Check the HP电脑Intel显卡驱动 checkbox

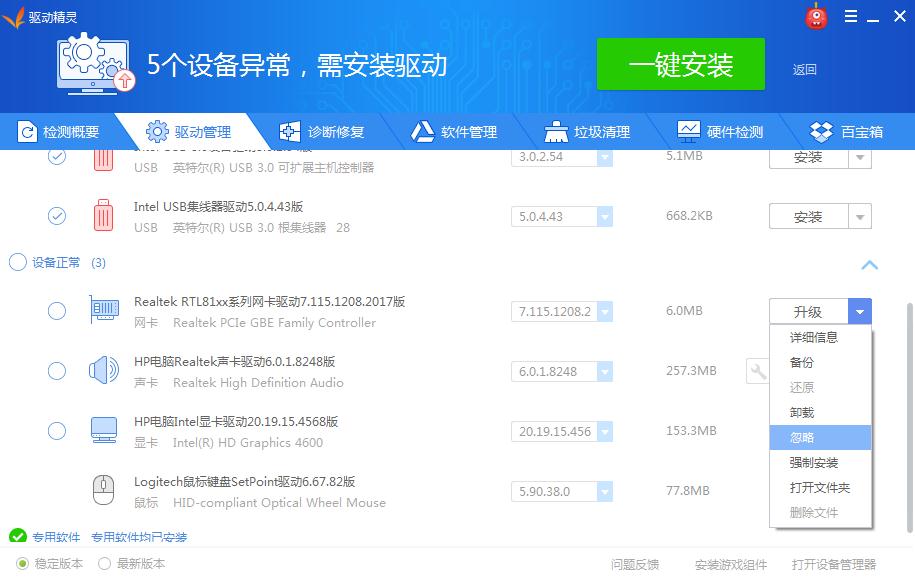point(57,431)
